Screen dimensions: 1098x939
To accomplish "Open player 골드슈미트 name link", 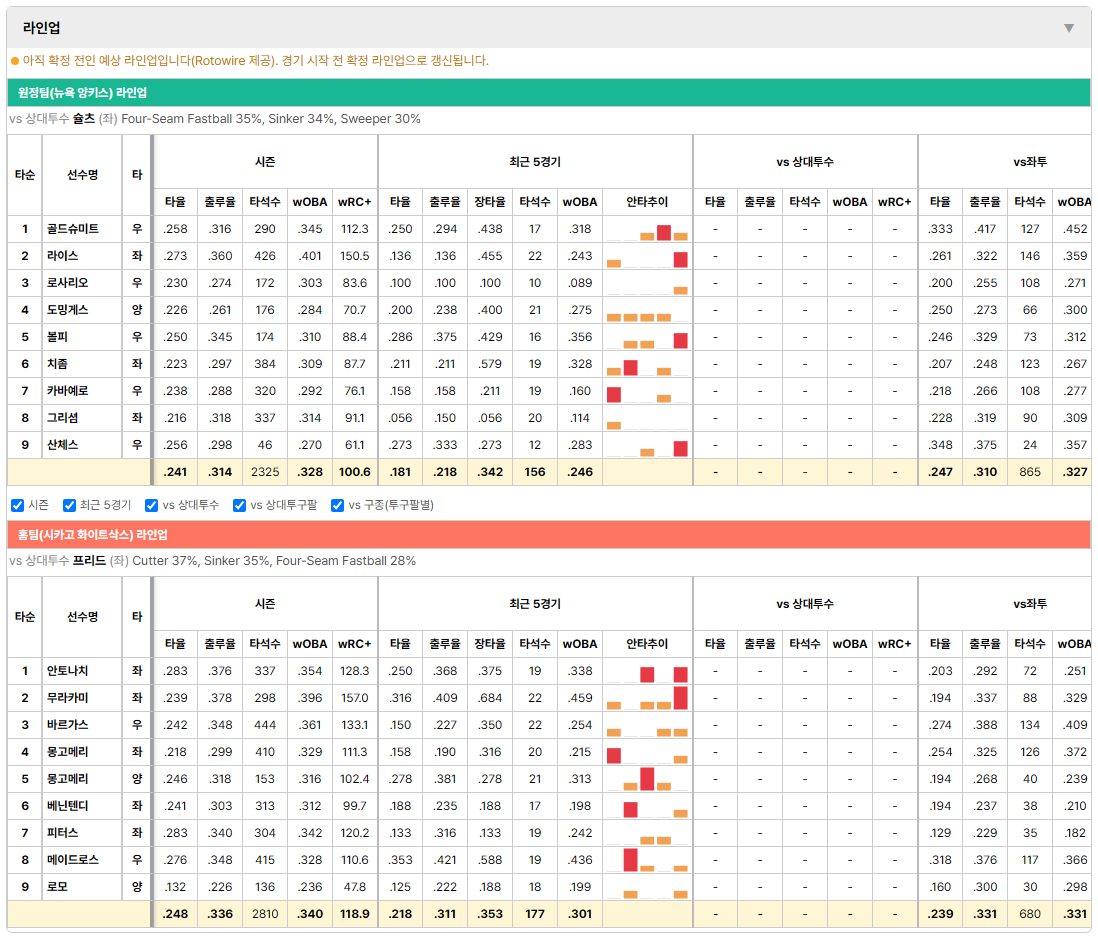I will 73,229.
